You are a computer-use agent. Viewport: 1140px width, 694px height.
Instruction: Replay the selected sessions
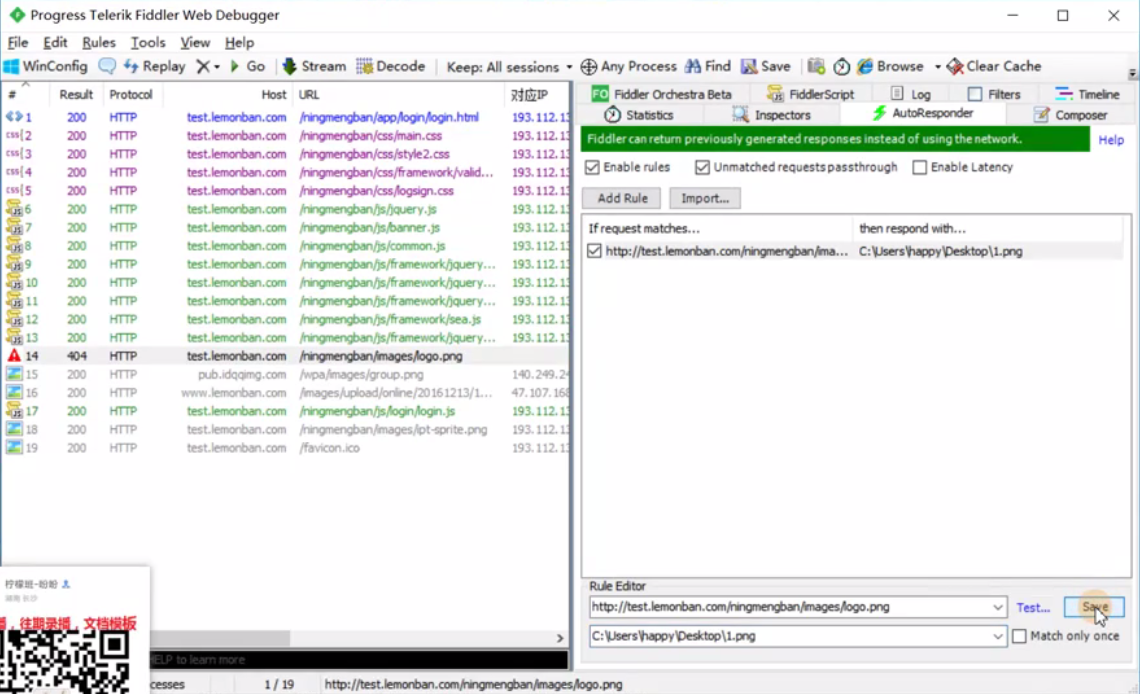coord(154,66)
